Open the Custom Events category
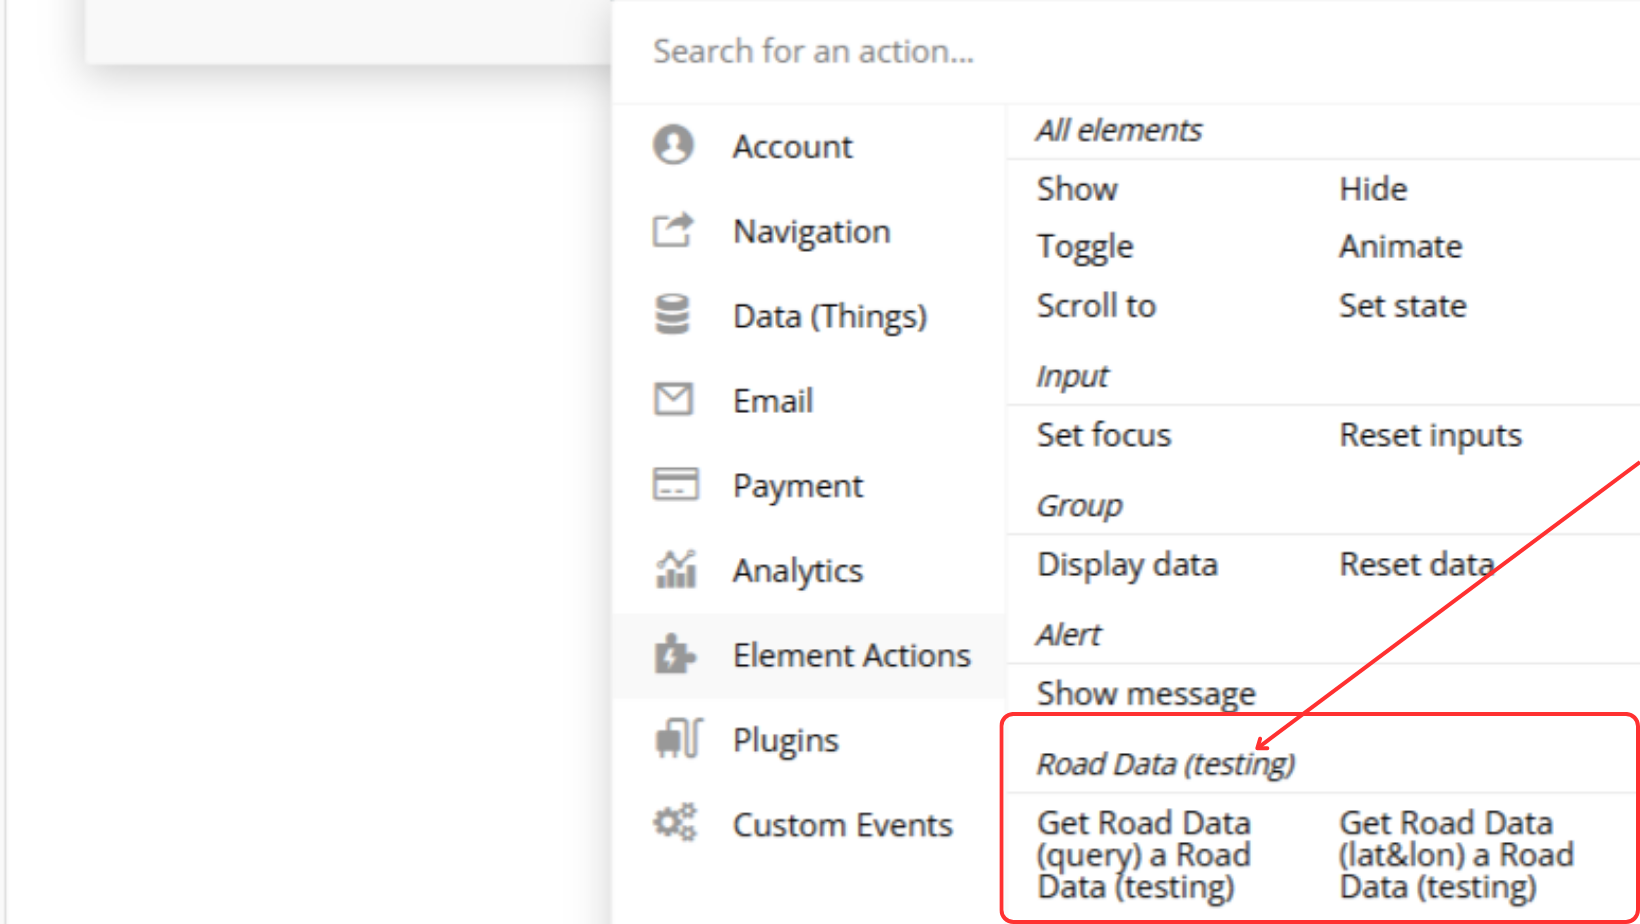Viewport: 1640px width, 924px height. point(842,825)
